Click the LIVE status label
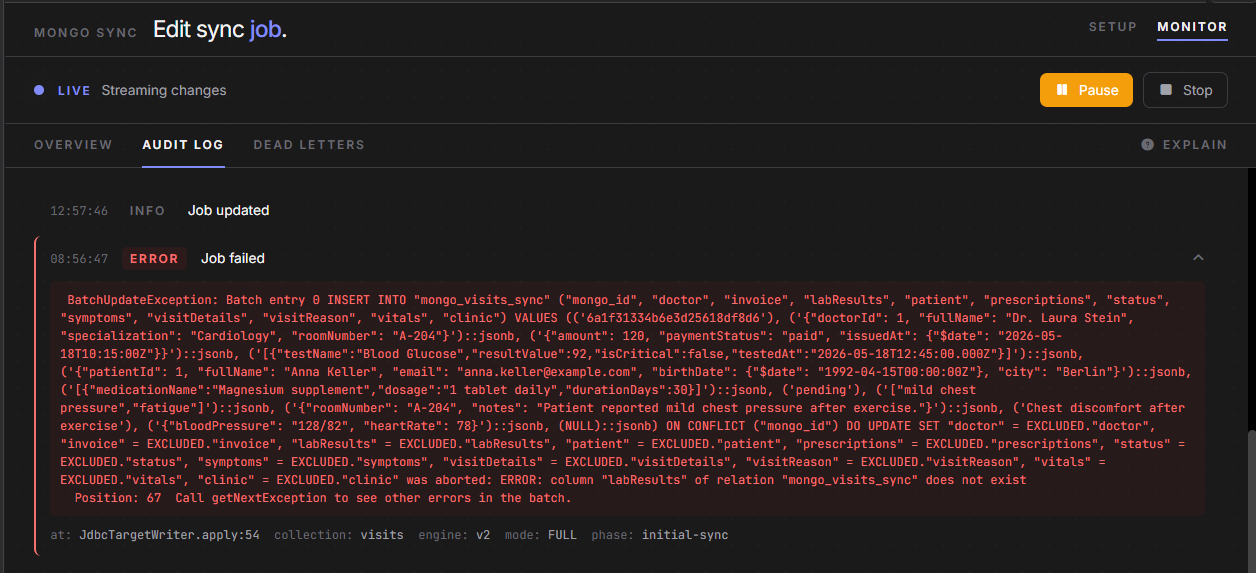Image resolution: width=1256 pixels, height=573 pixels. (74, 91)
